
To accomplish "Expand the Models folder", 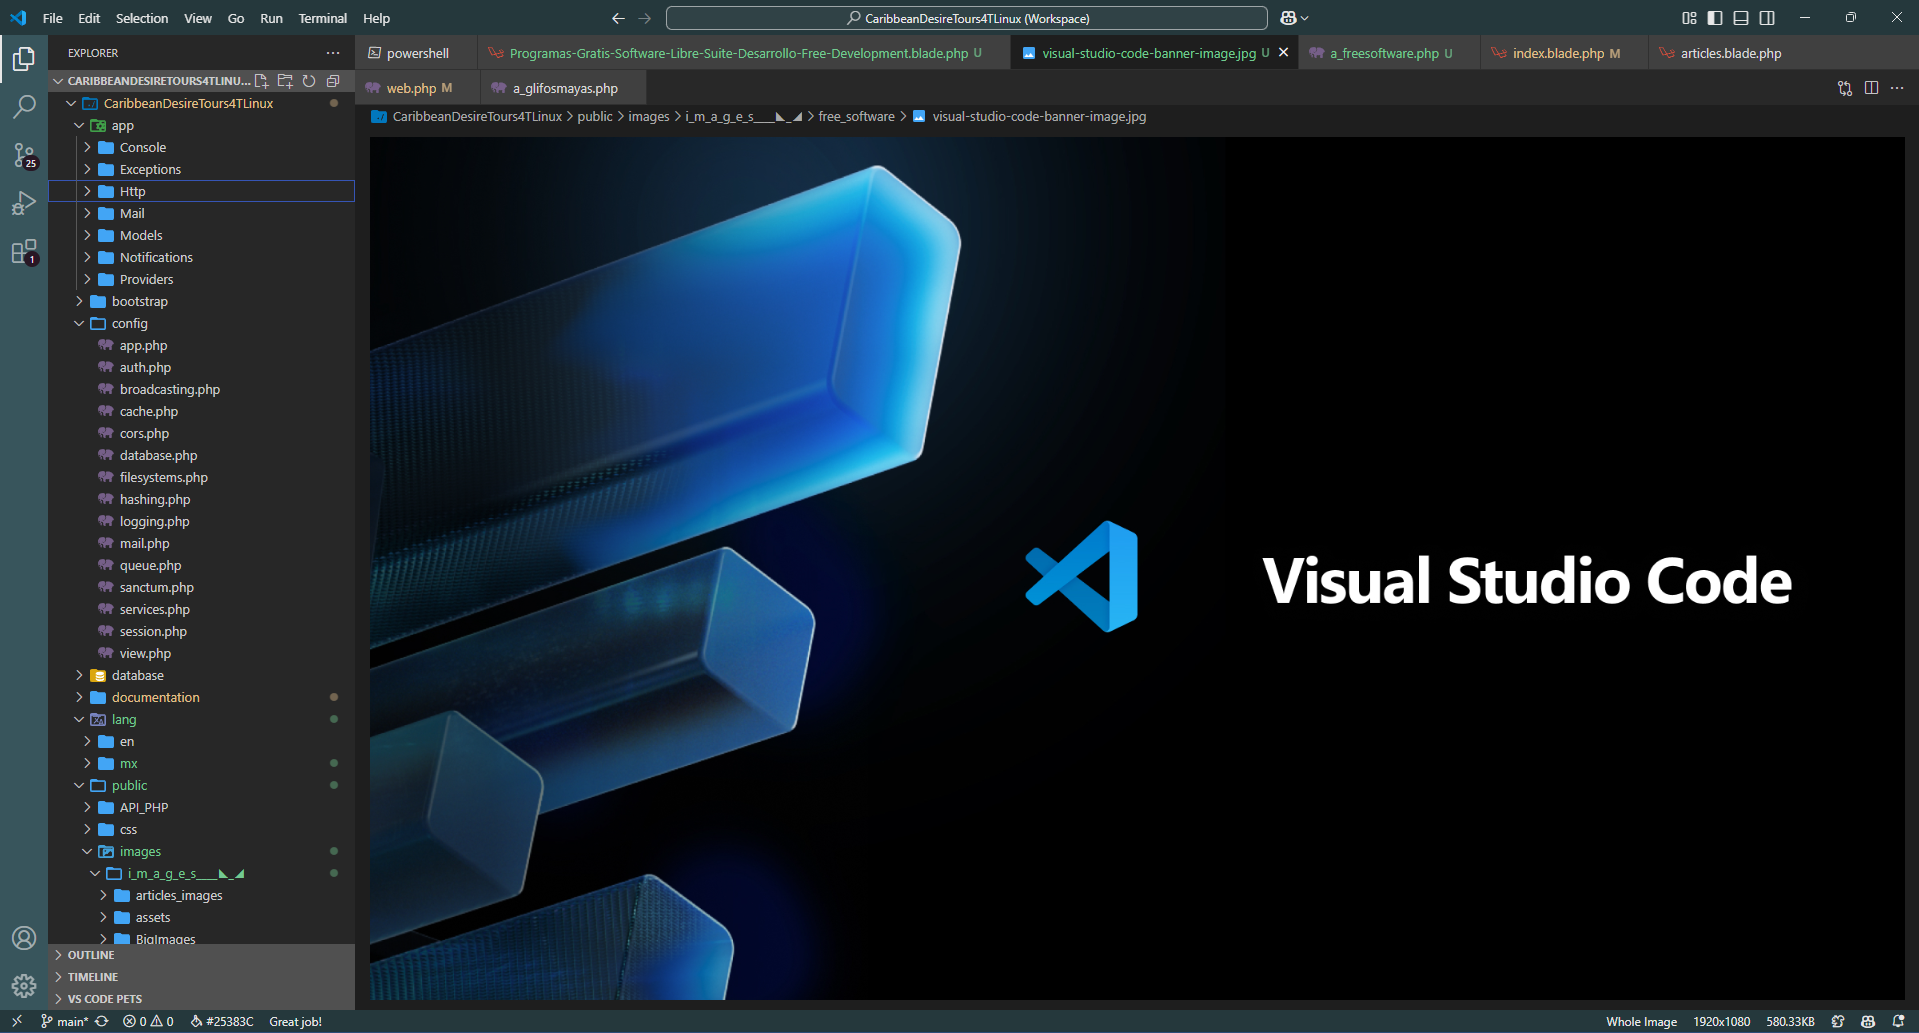I will pos(201,235).
